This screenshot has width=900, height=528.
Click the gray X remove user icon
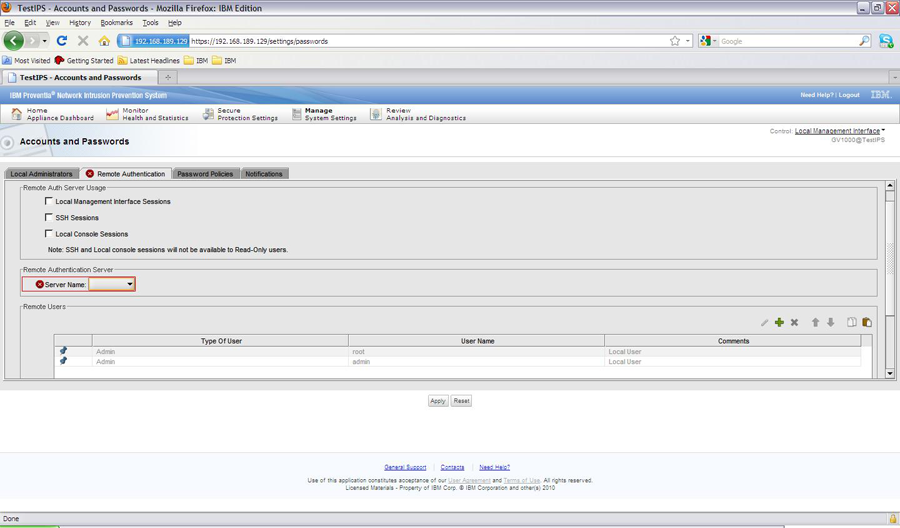click(794, 323)
